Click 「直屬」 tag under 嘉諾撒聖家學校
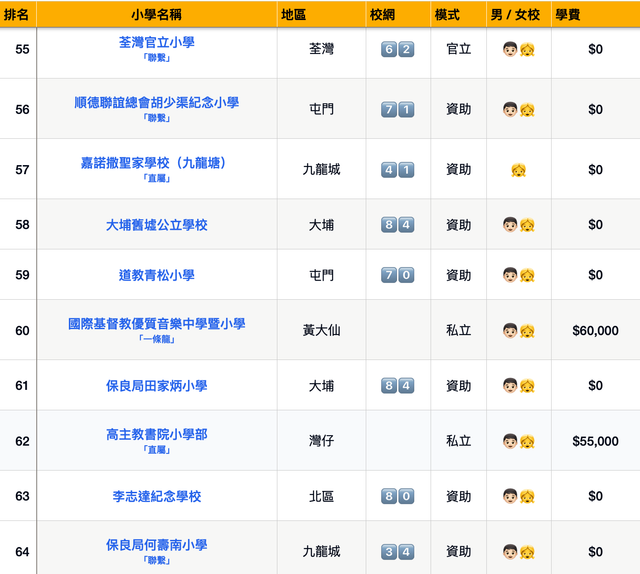640x574 pixels. click(x=157, y=179)
